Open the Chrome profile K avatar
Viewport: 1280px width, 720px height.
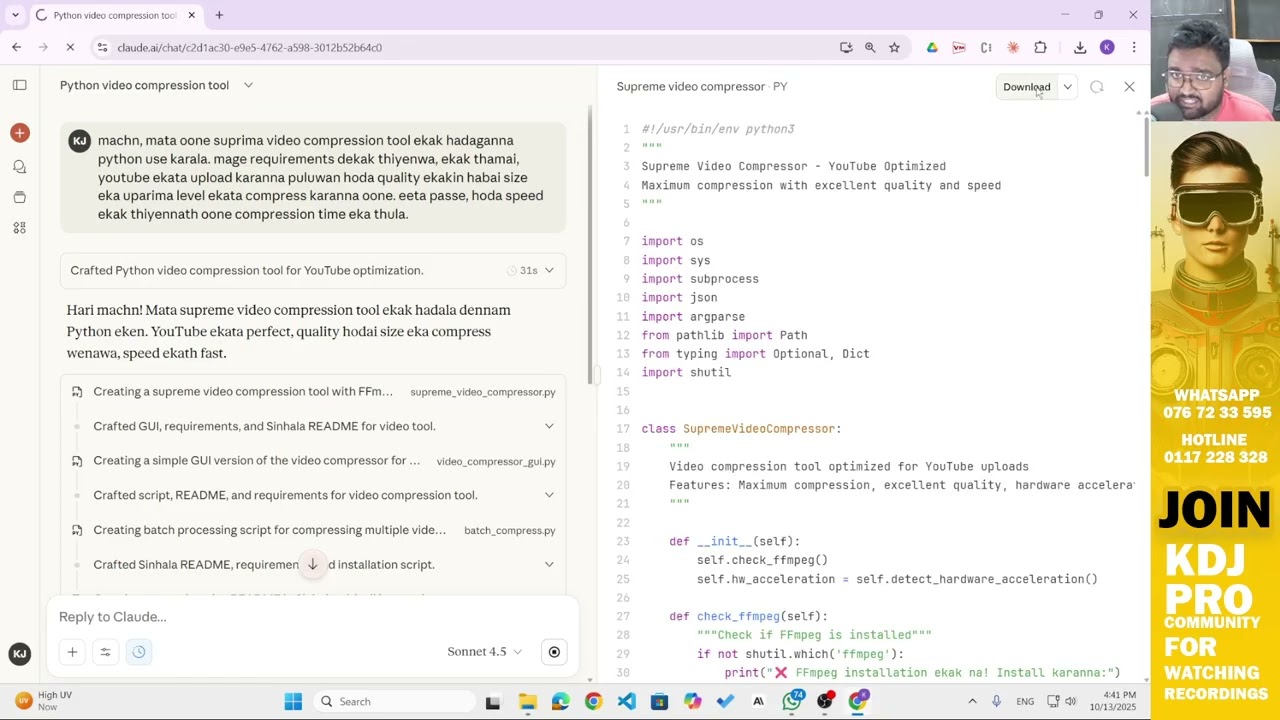pyautogui.click(x=1107, y=47)
